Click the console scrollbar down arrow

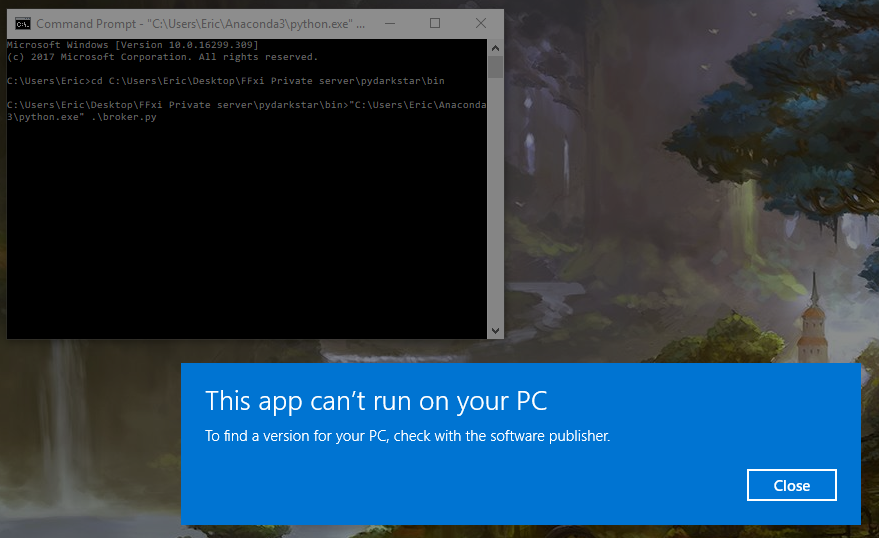click(x=495, y=331)
